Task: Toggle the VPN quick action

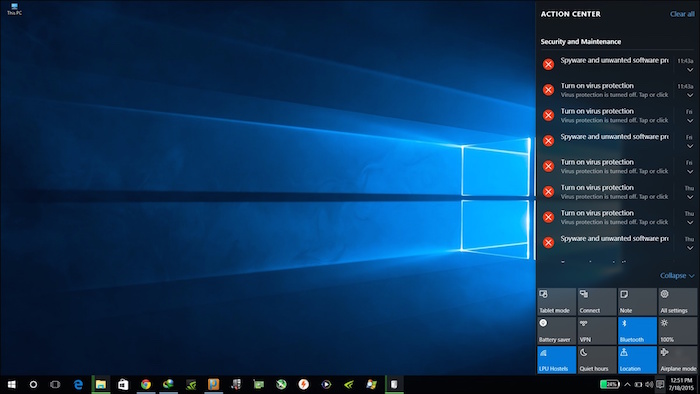Action: pos(597,331)
